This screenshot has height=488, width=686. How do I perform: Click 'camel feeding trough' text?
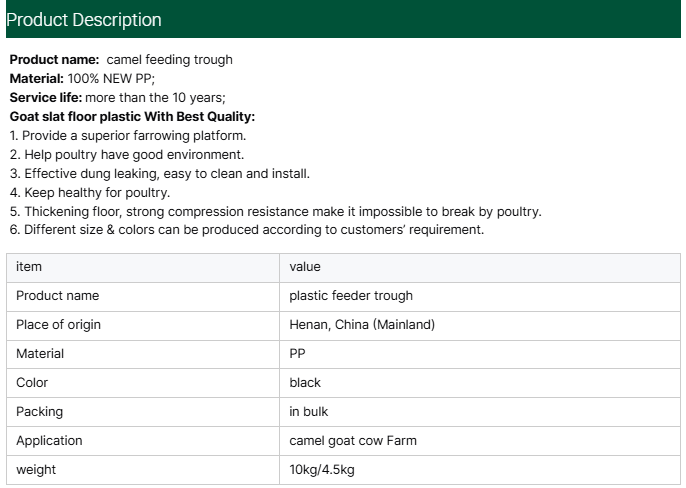click(169, 60)
